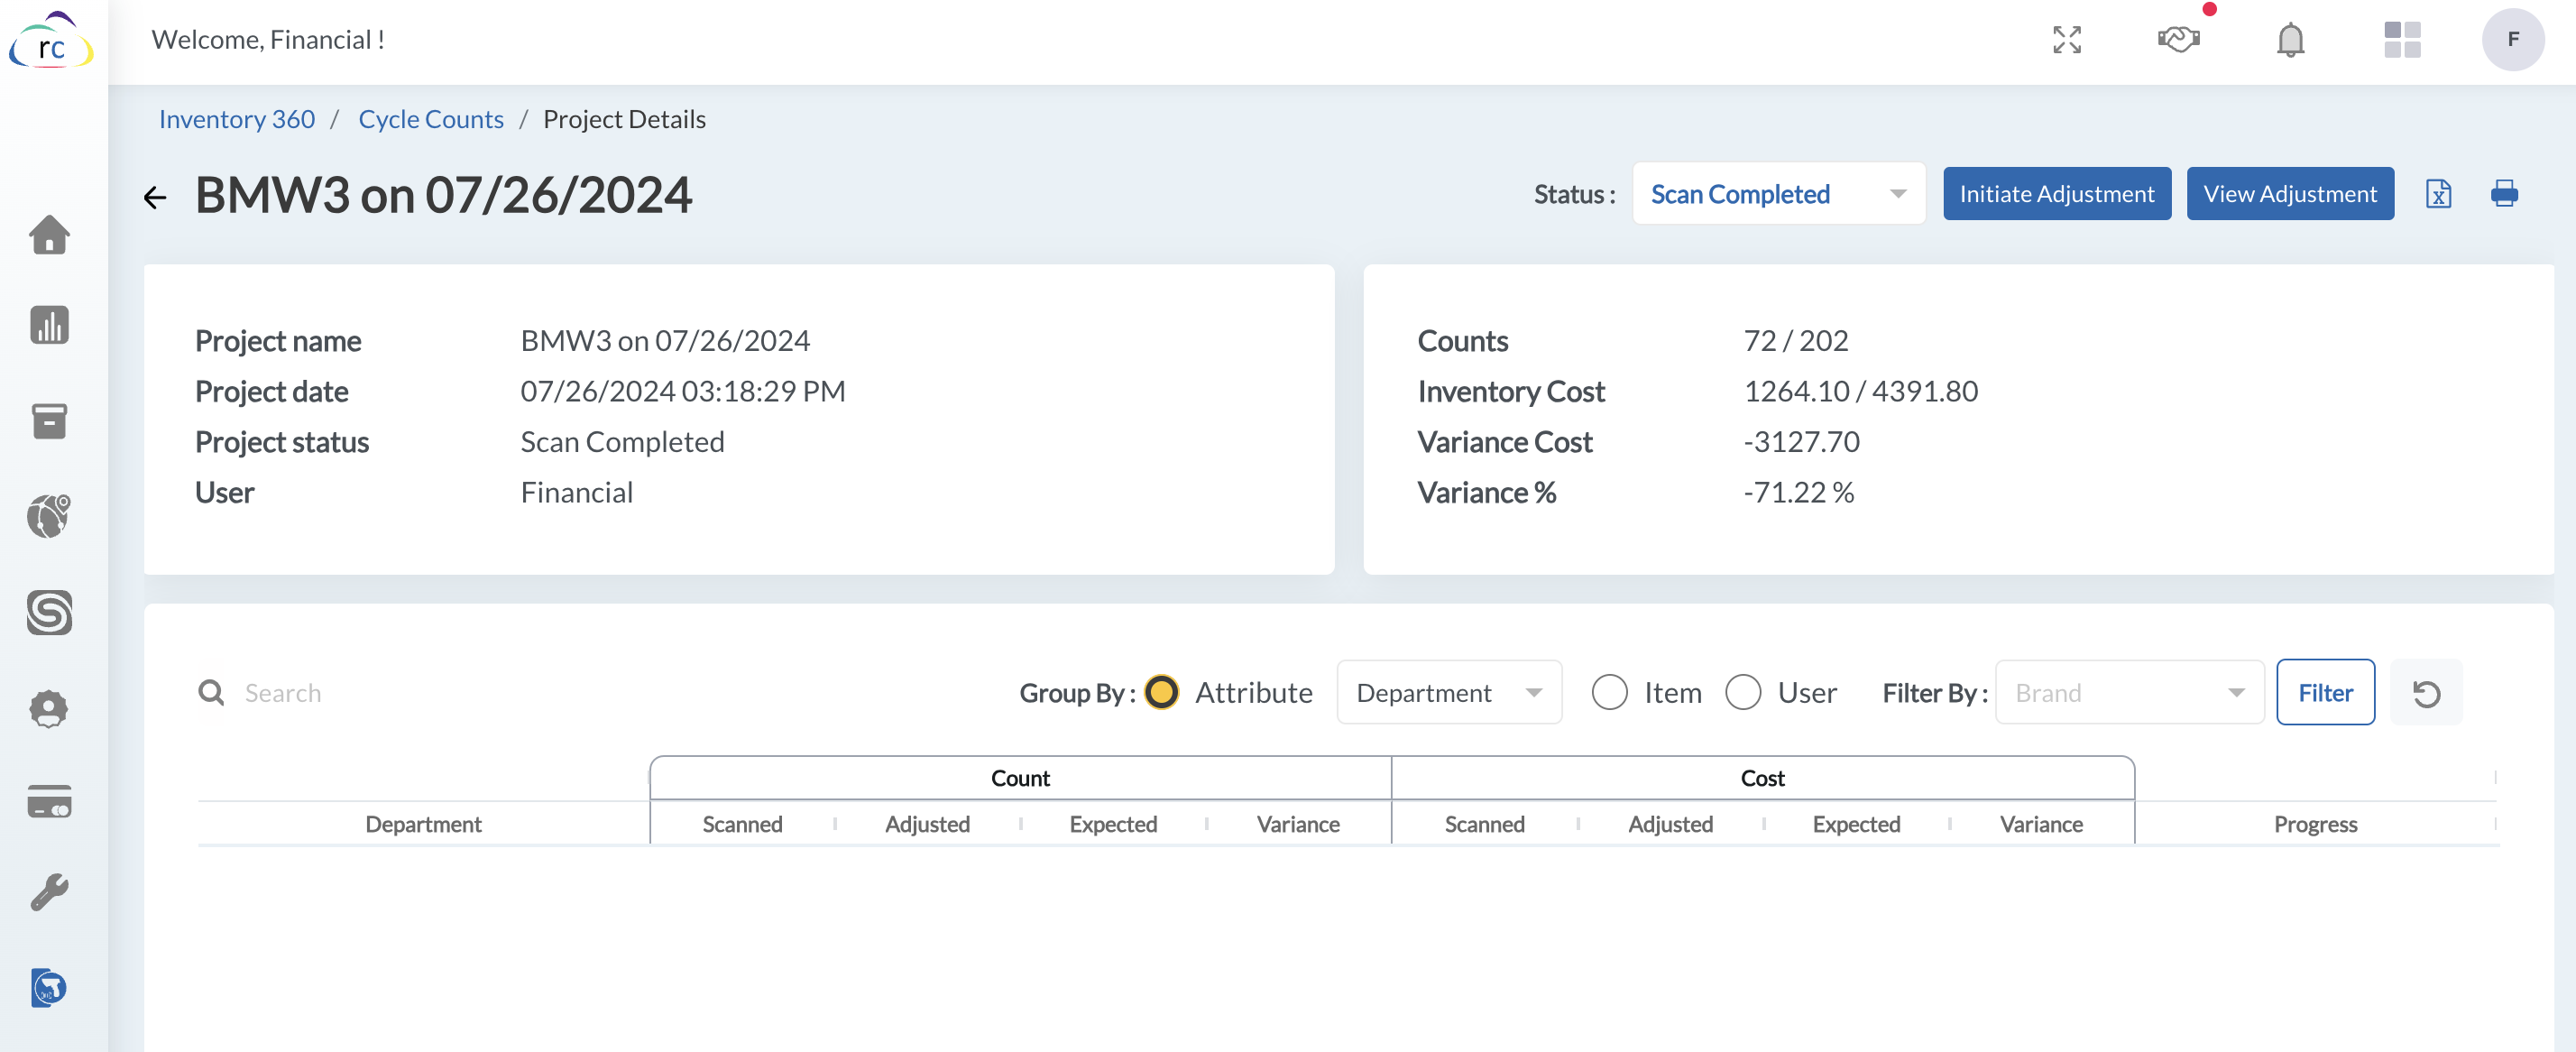Open the wrench settings sidebar icon
The image size is (2576, 1052).
pos(49,892)
